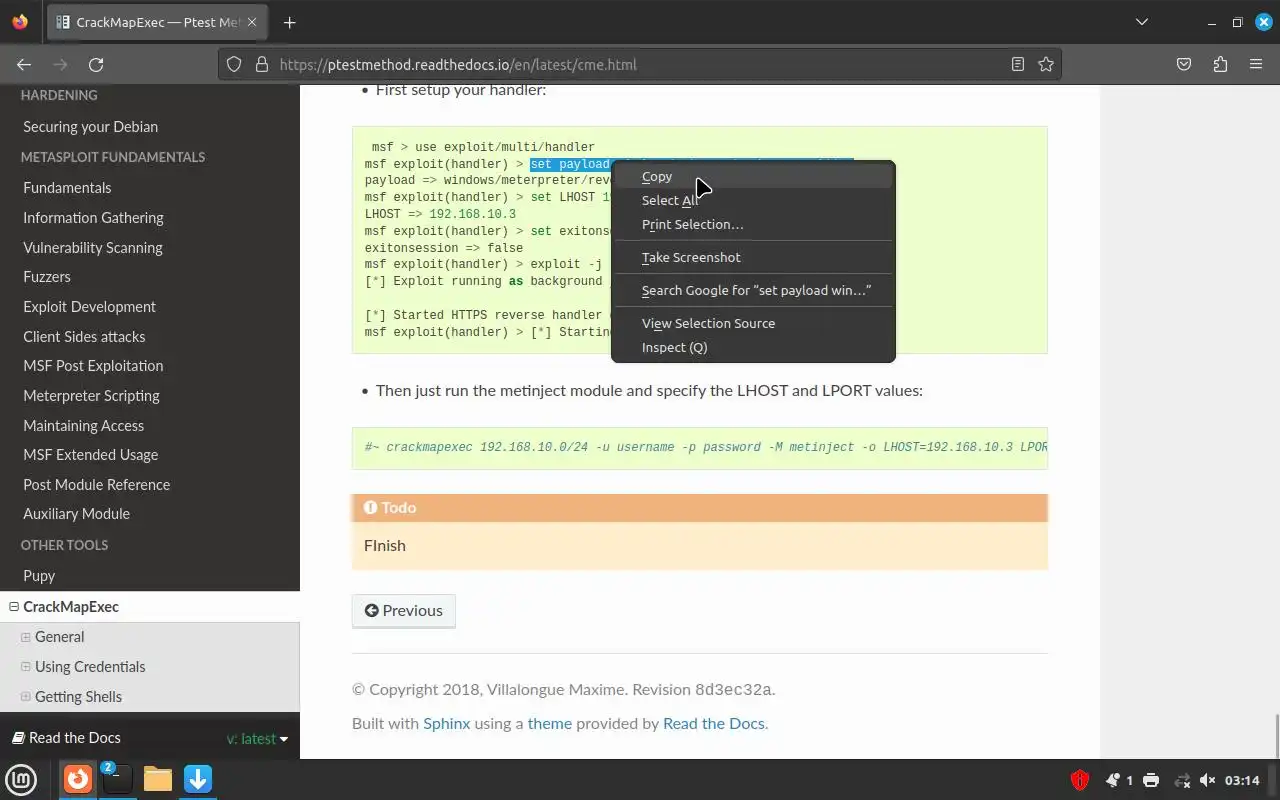
Task: Select the CrackMapExec browser tab
Action: pyautogui.click(x=156, y=22)
